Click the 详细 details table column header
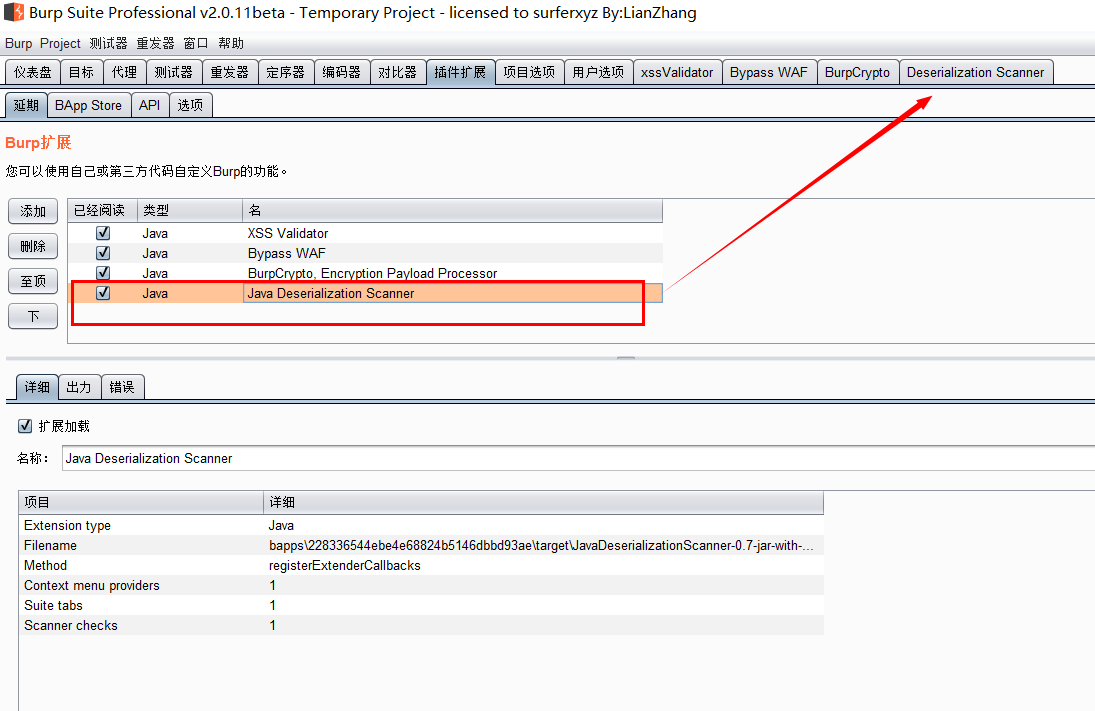Image resolution: width=1095 pixels, height=711 pixels. click(544, 502)
